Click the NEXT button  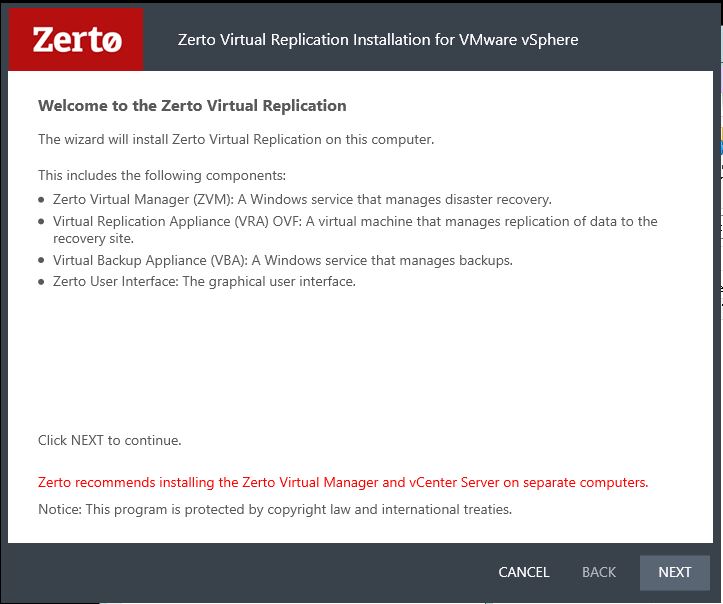tap(674, 572)
